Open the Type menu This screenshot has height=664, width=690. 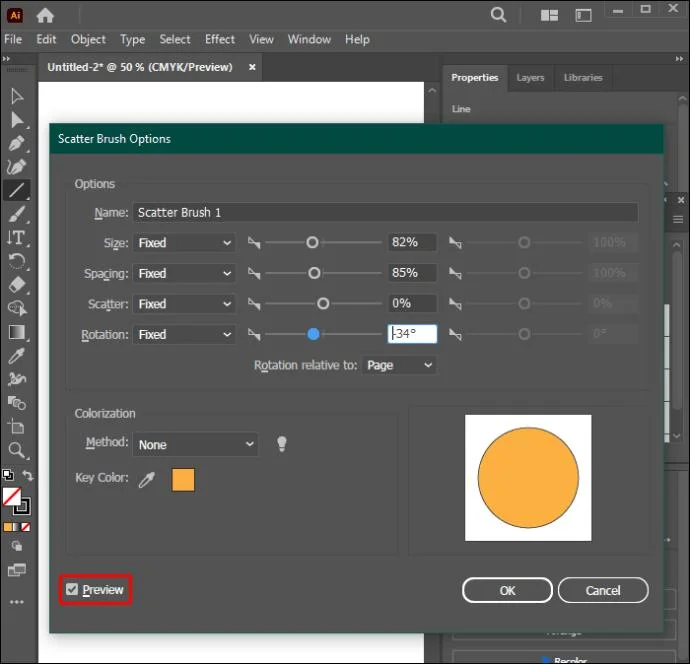(132, 40)
